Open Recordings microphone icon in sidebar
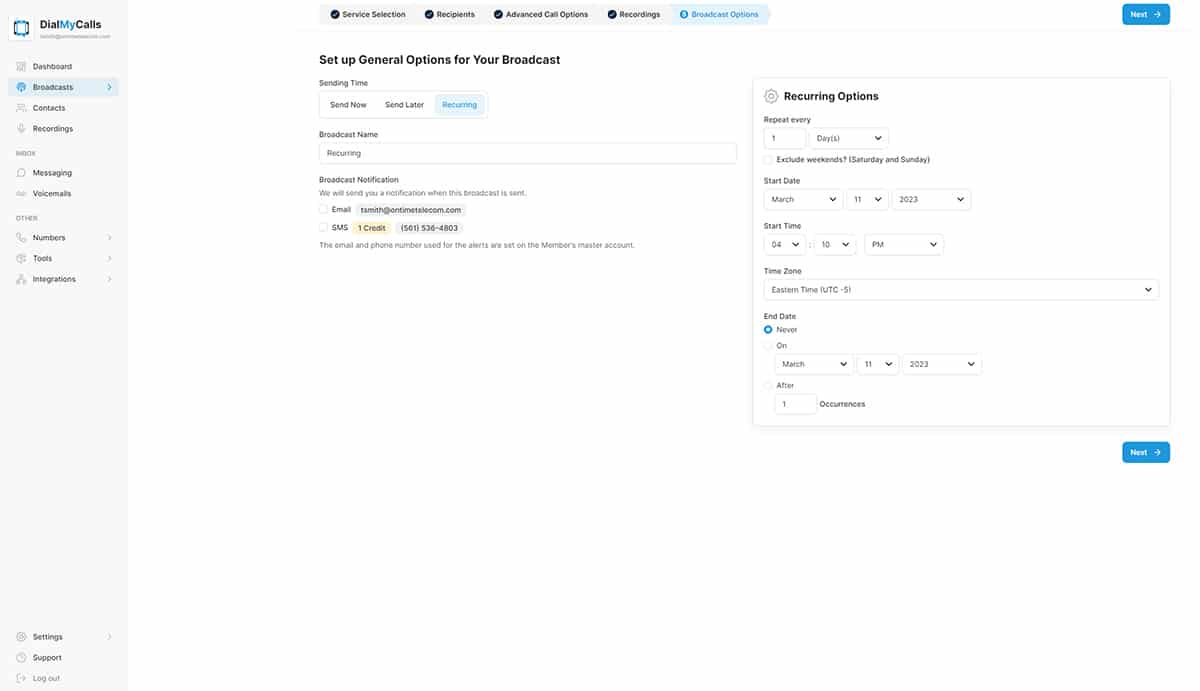The width and height of the screenshot is (1200, 691). pyautogui.click(x=22, y=129)
